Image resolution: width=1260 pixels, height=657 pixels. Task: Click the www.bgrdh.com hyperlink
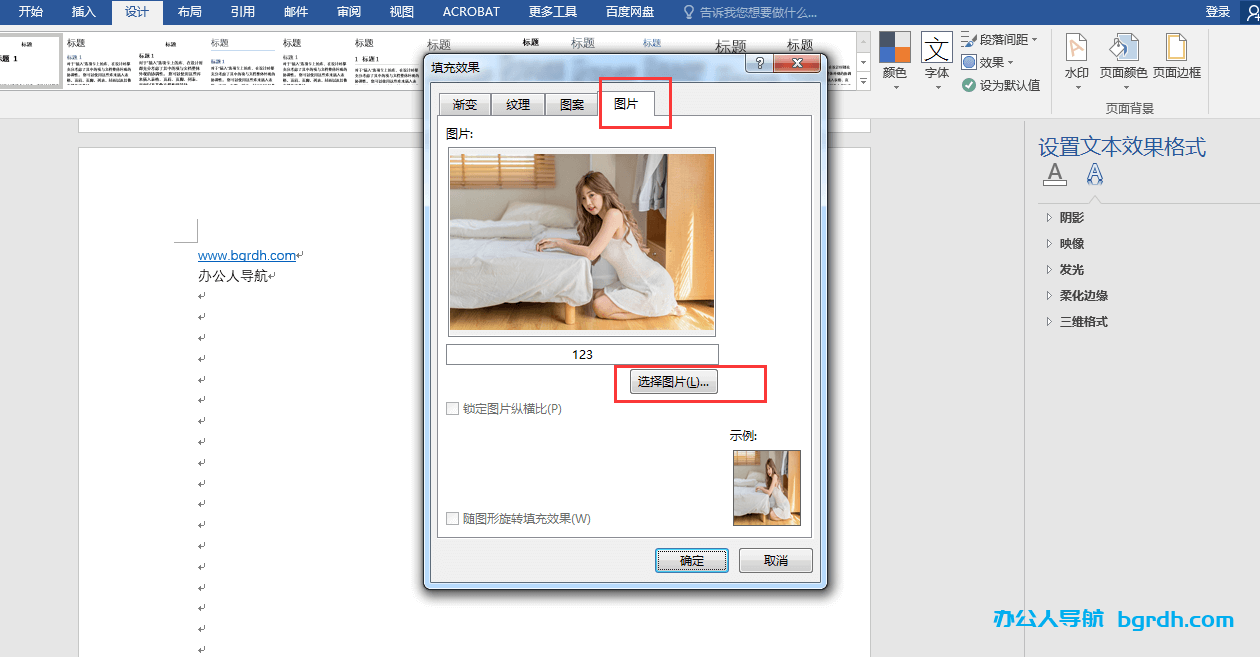(247, 256)
